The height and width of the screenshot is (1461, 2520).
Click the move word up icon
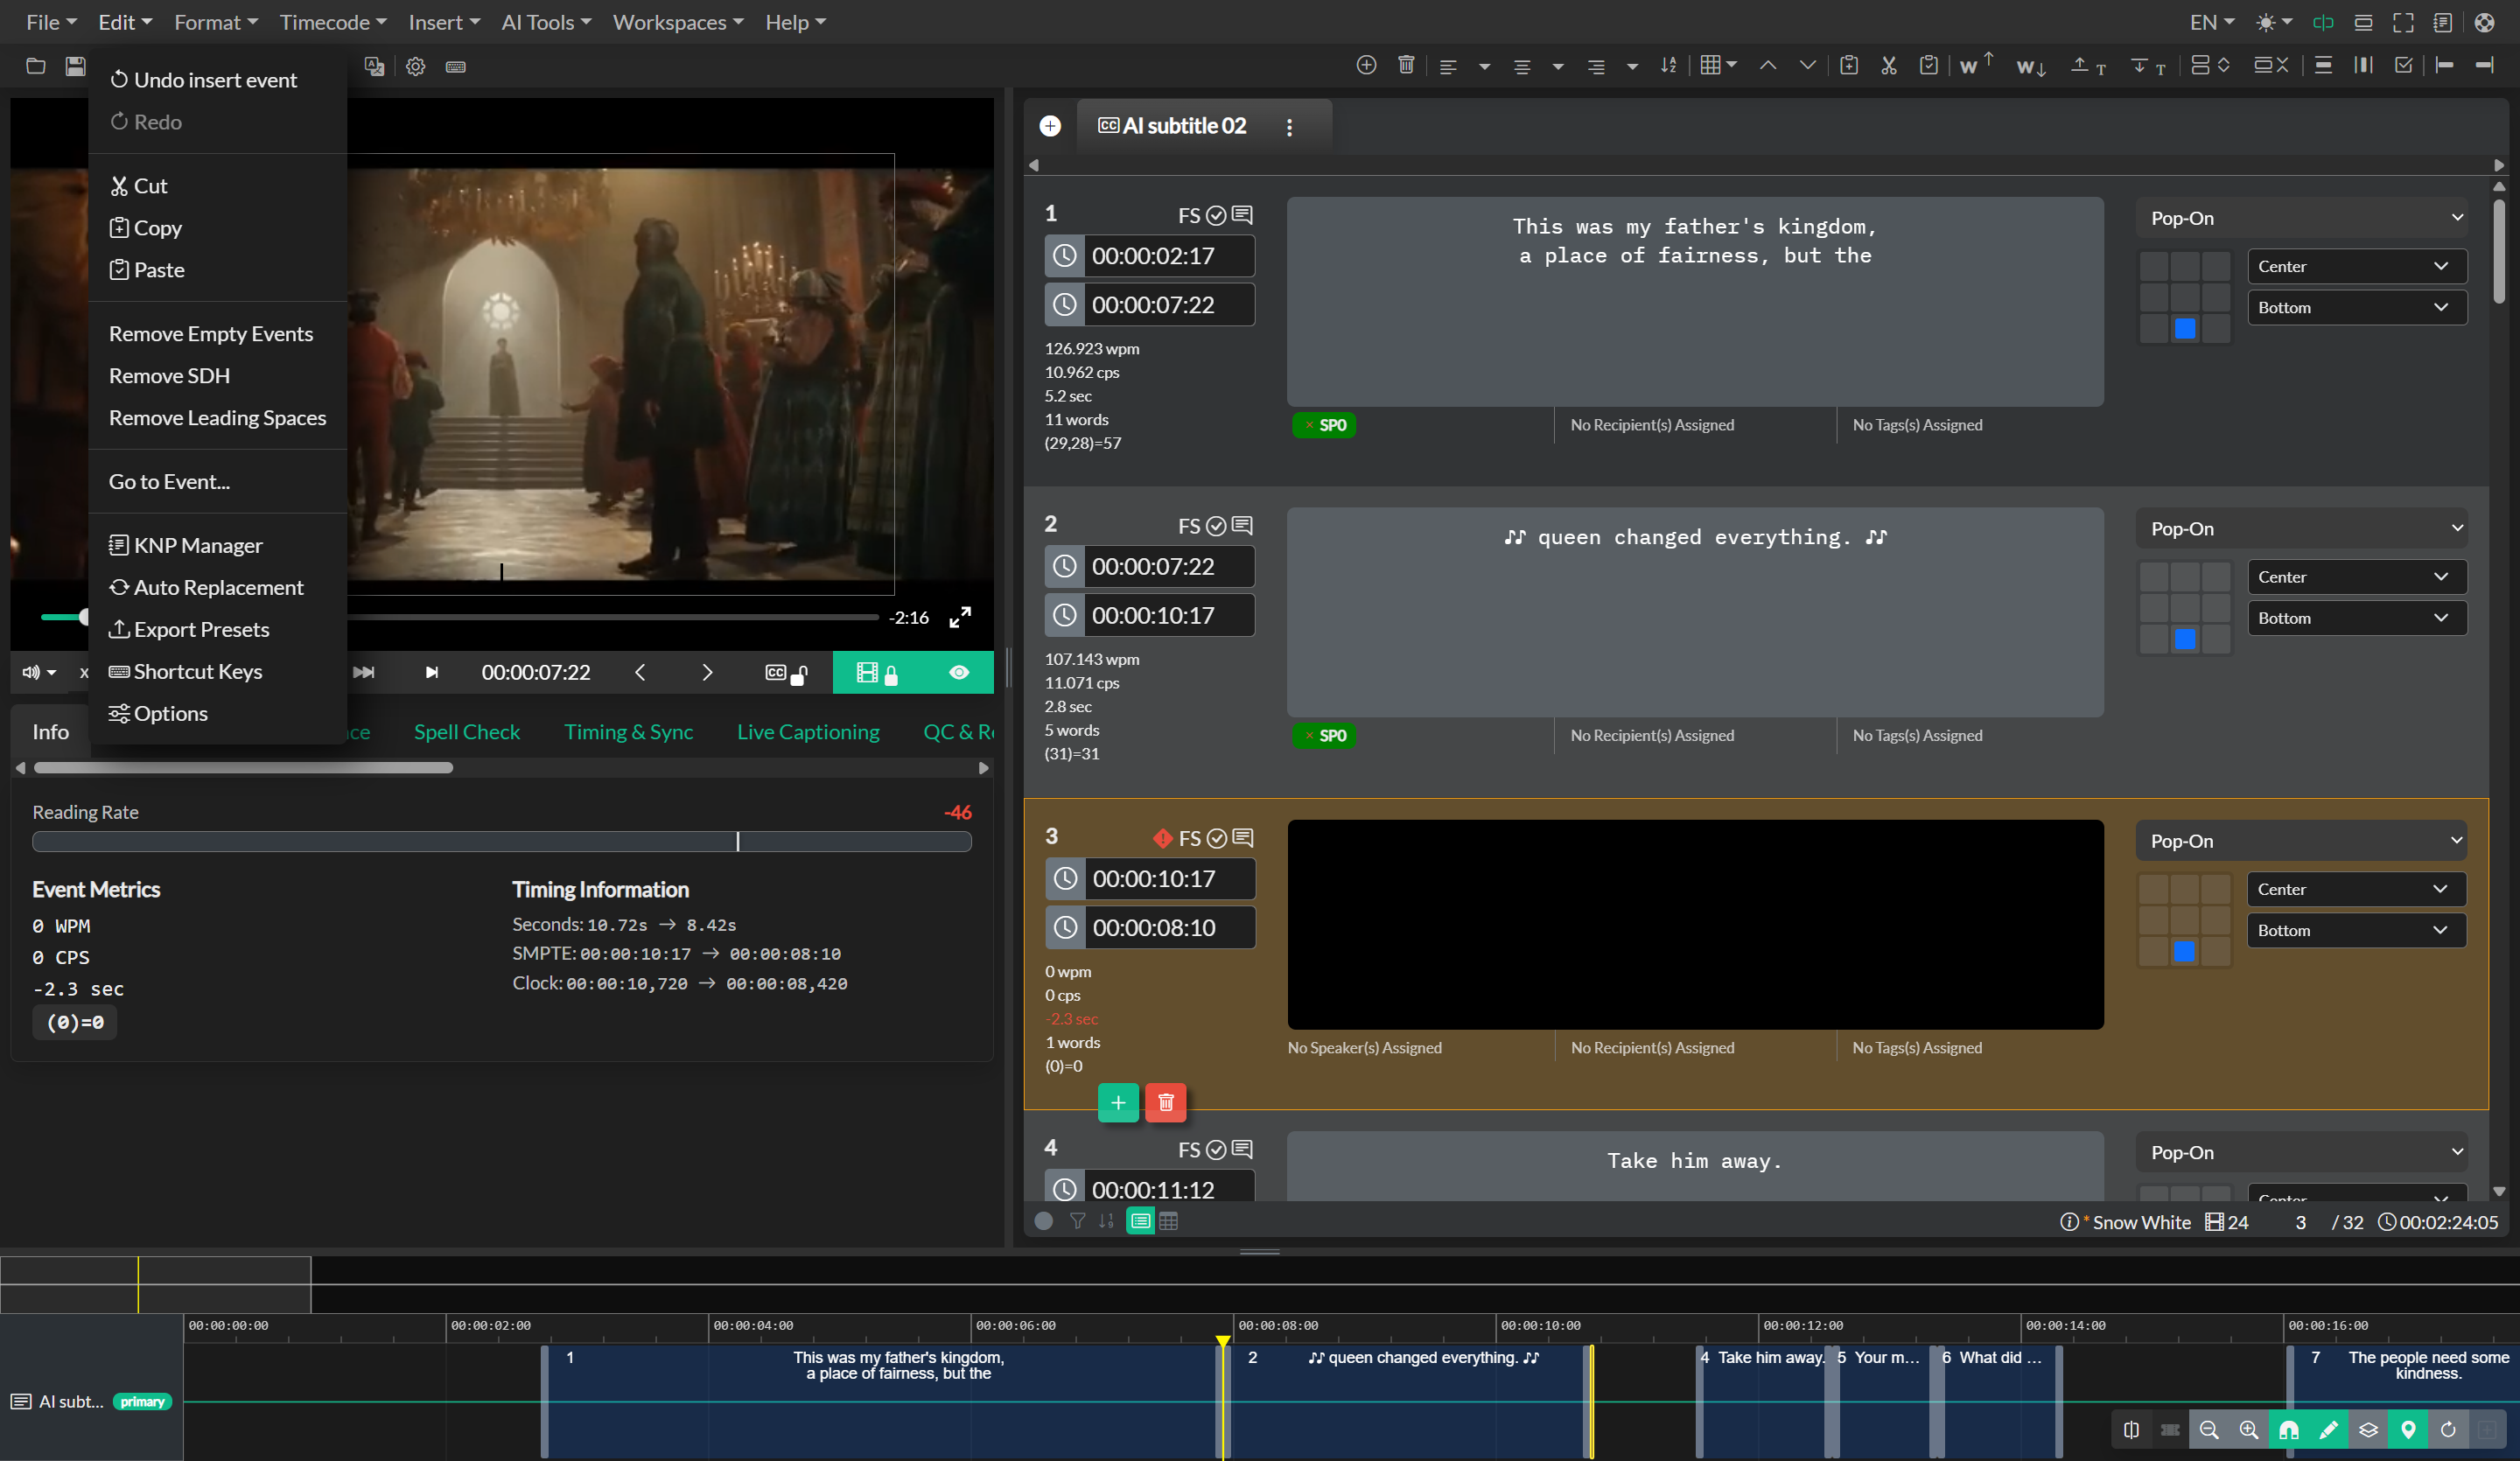[1975, 65]
